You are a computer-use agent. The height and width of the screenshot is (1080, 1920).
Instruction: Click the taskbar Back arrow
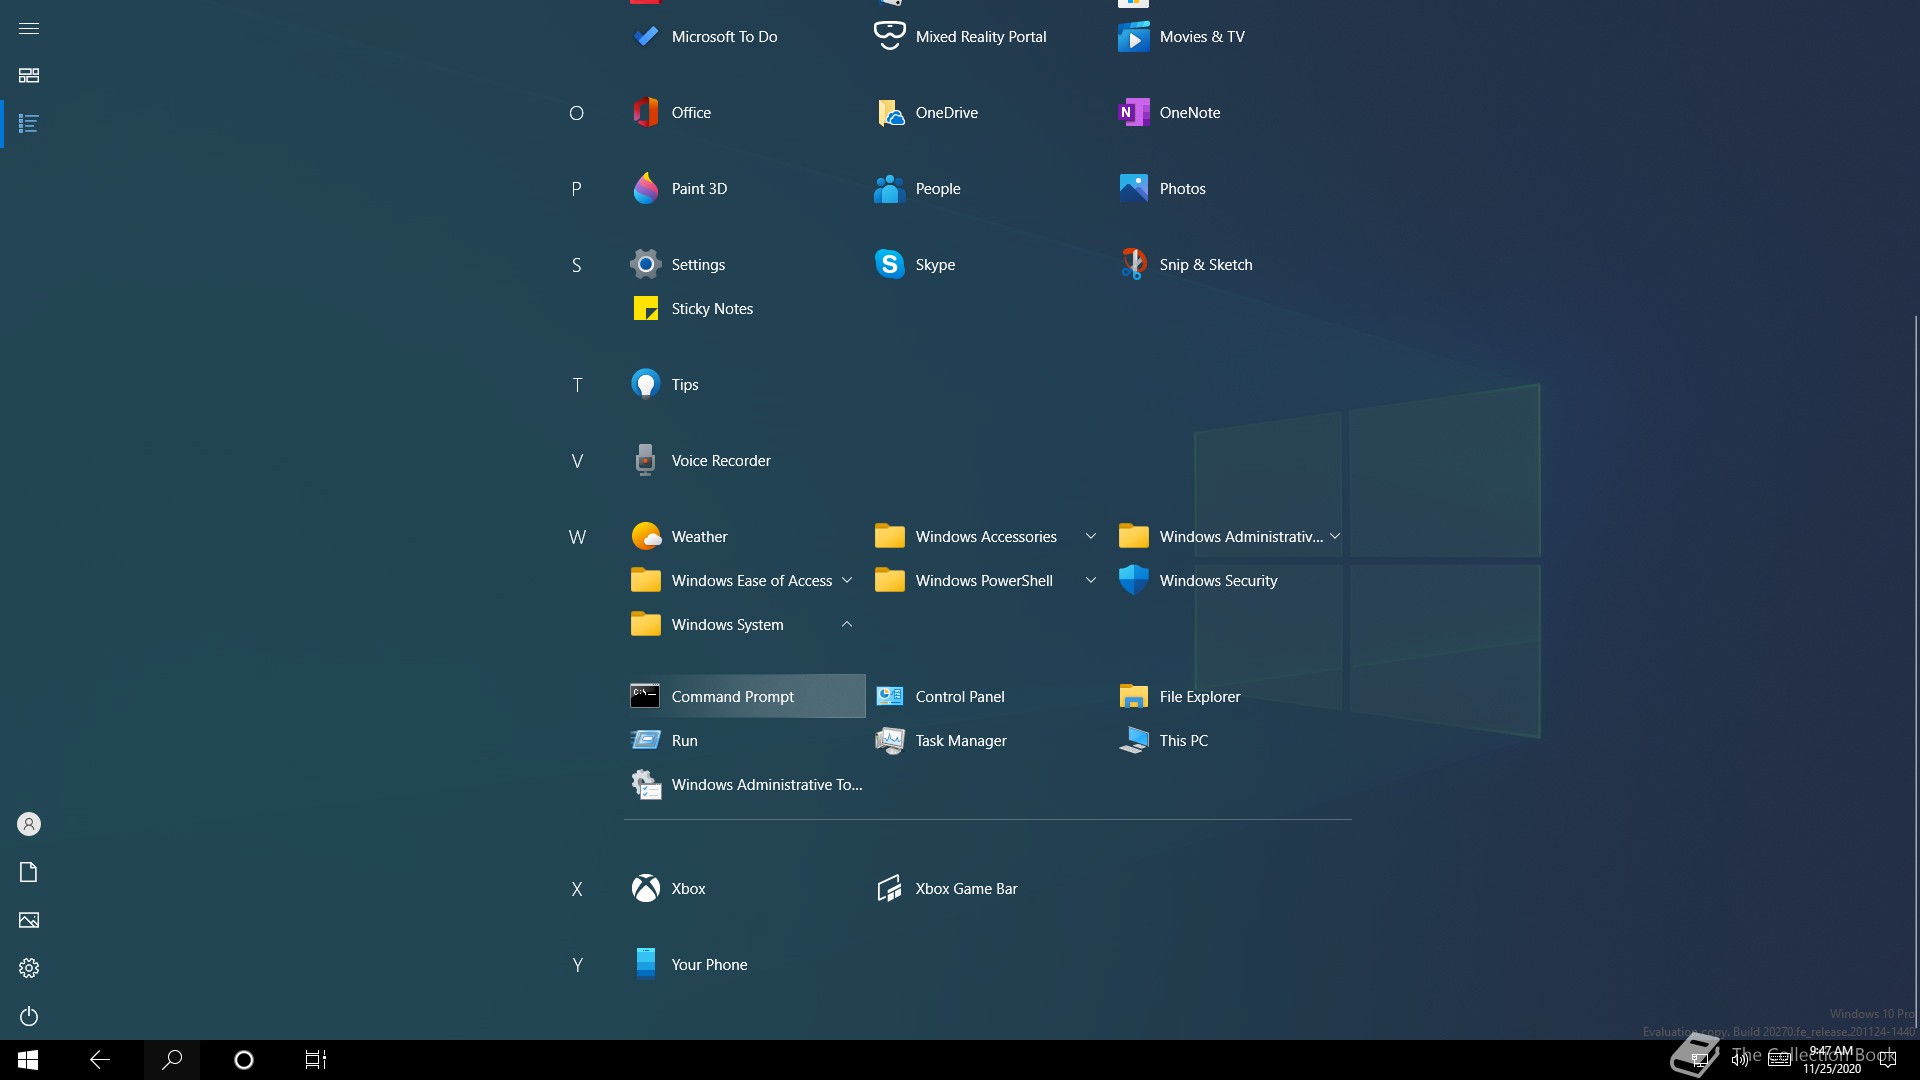tap(100, 1060)
